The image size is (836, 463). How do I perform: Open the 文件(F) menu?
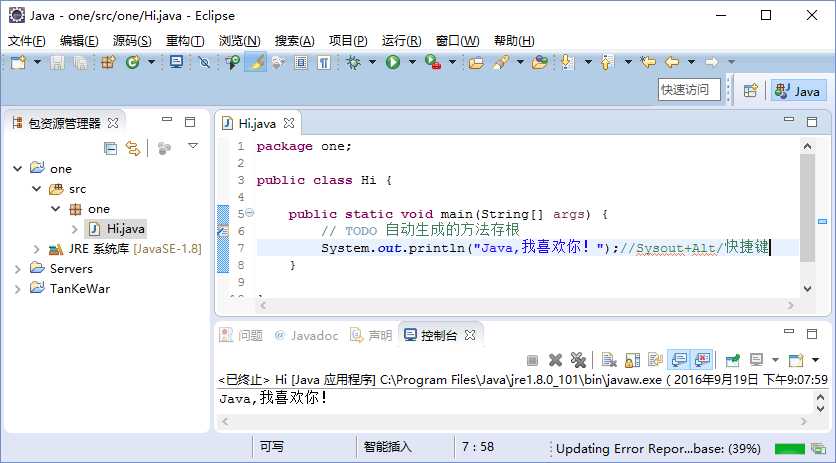pos(27,41)
